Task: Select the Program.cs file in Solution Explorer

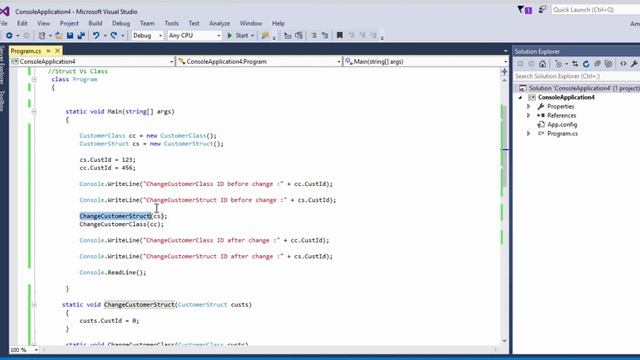Action: (x=562, y=133)
